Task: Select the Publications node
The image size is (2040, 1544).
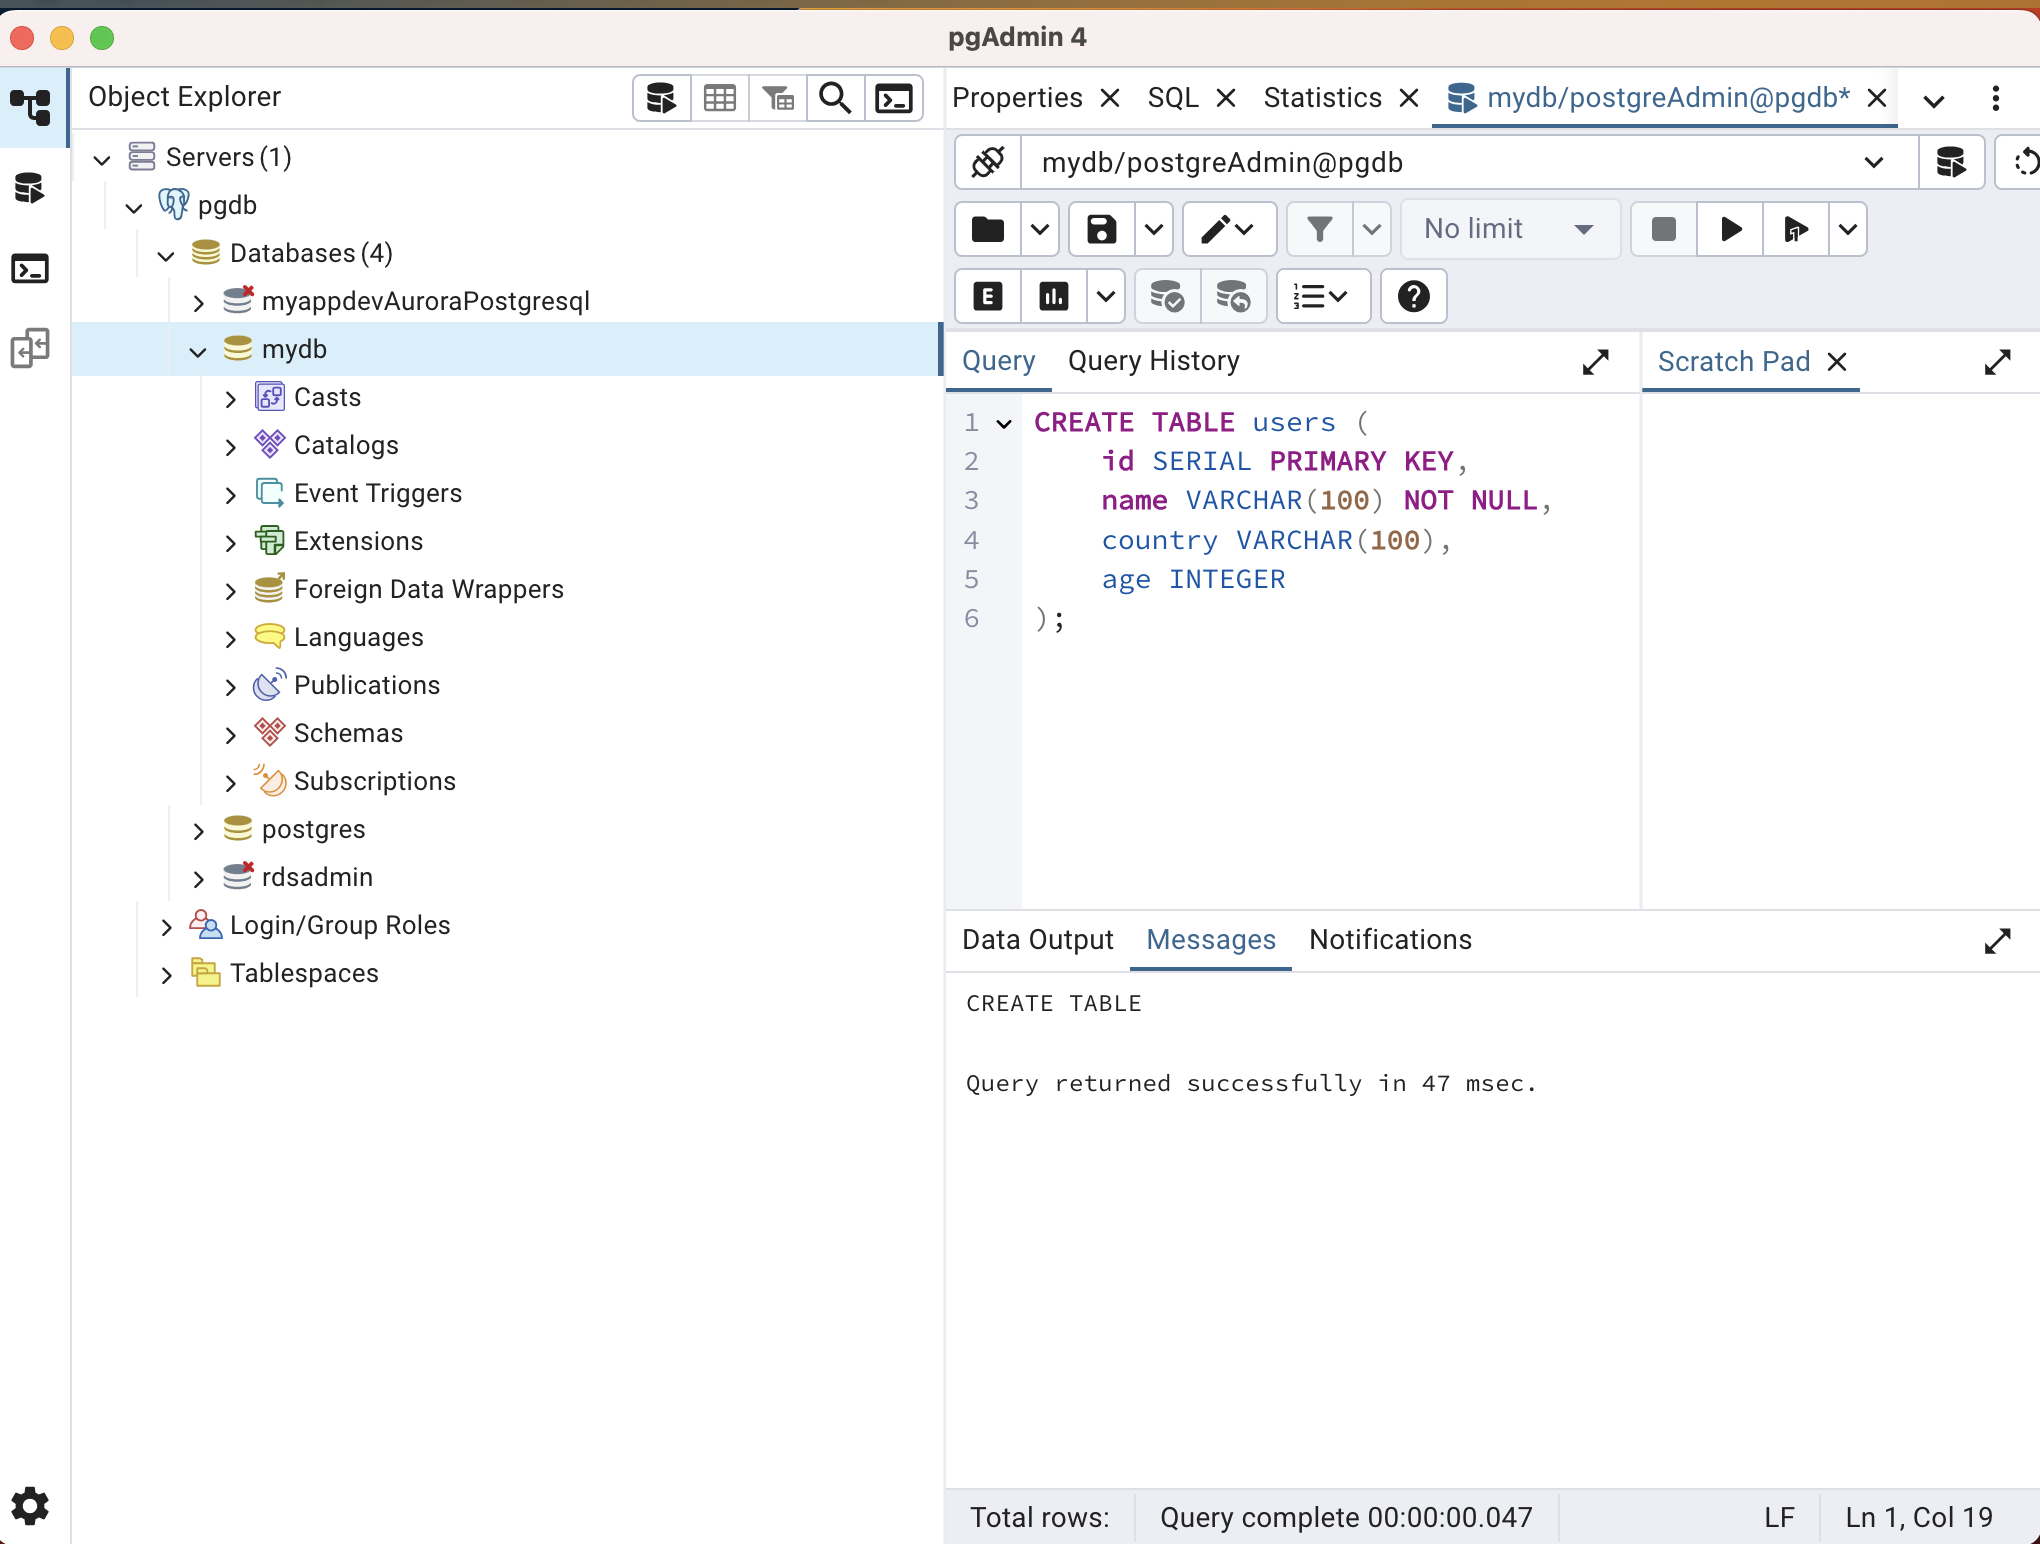Action: click(366, 686)
